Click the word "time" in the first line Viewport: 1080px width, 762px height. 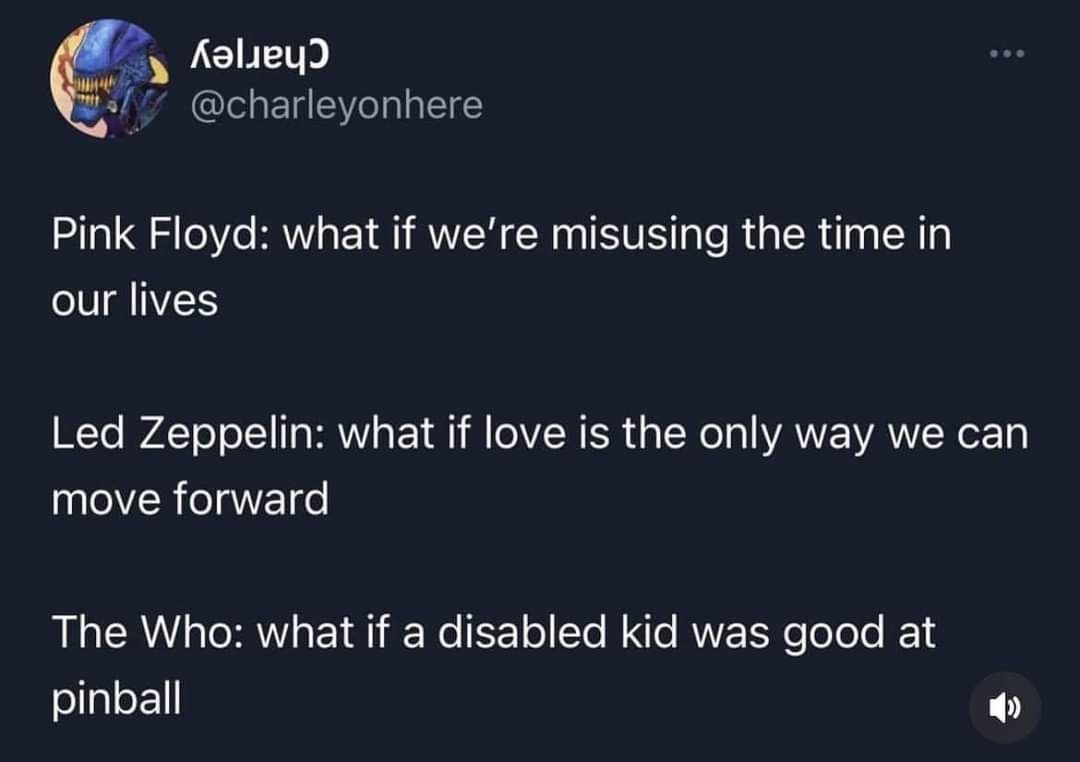tap(864, 240)
